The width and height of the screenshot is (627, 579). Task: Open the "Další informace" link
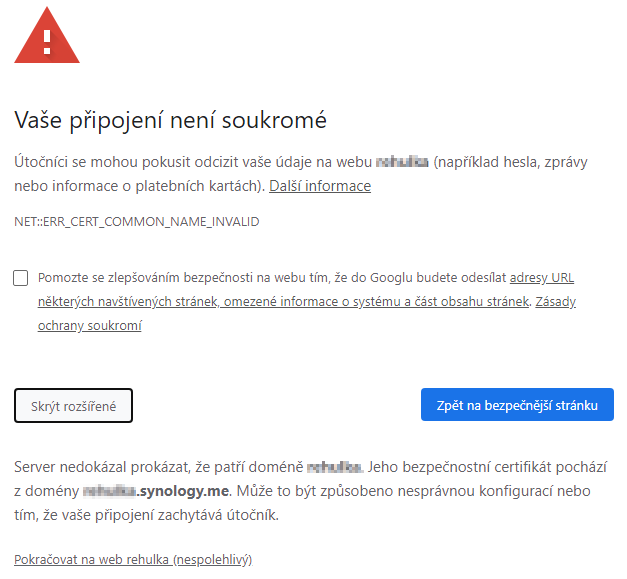point(320,186)
